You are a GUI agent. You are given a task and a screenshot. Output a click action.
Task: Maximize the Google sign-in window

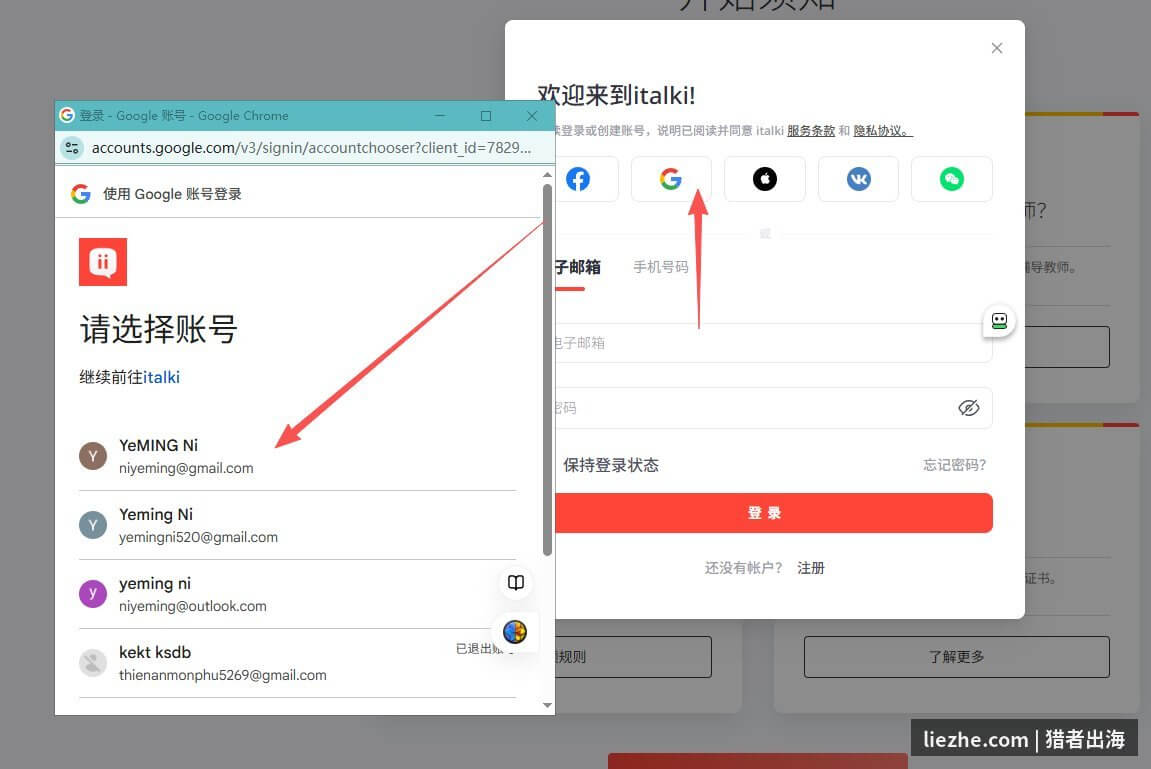pyautogui.click(x=486, y=116)
